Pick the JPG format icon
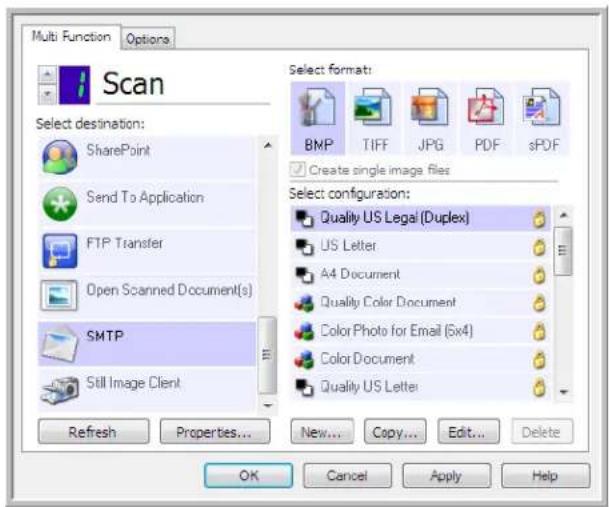 coord(430,108)
